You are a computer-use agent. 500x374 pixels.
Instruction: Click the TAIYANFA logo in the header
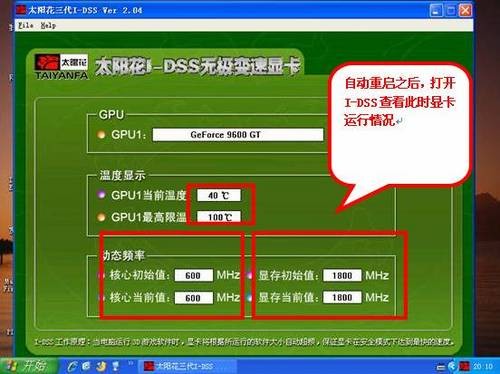pos(61,67)
